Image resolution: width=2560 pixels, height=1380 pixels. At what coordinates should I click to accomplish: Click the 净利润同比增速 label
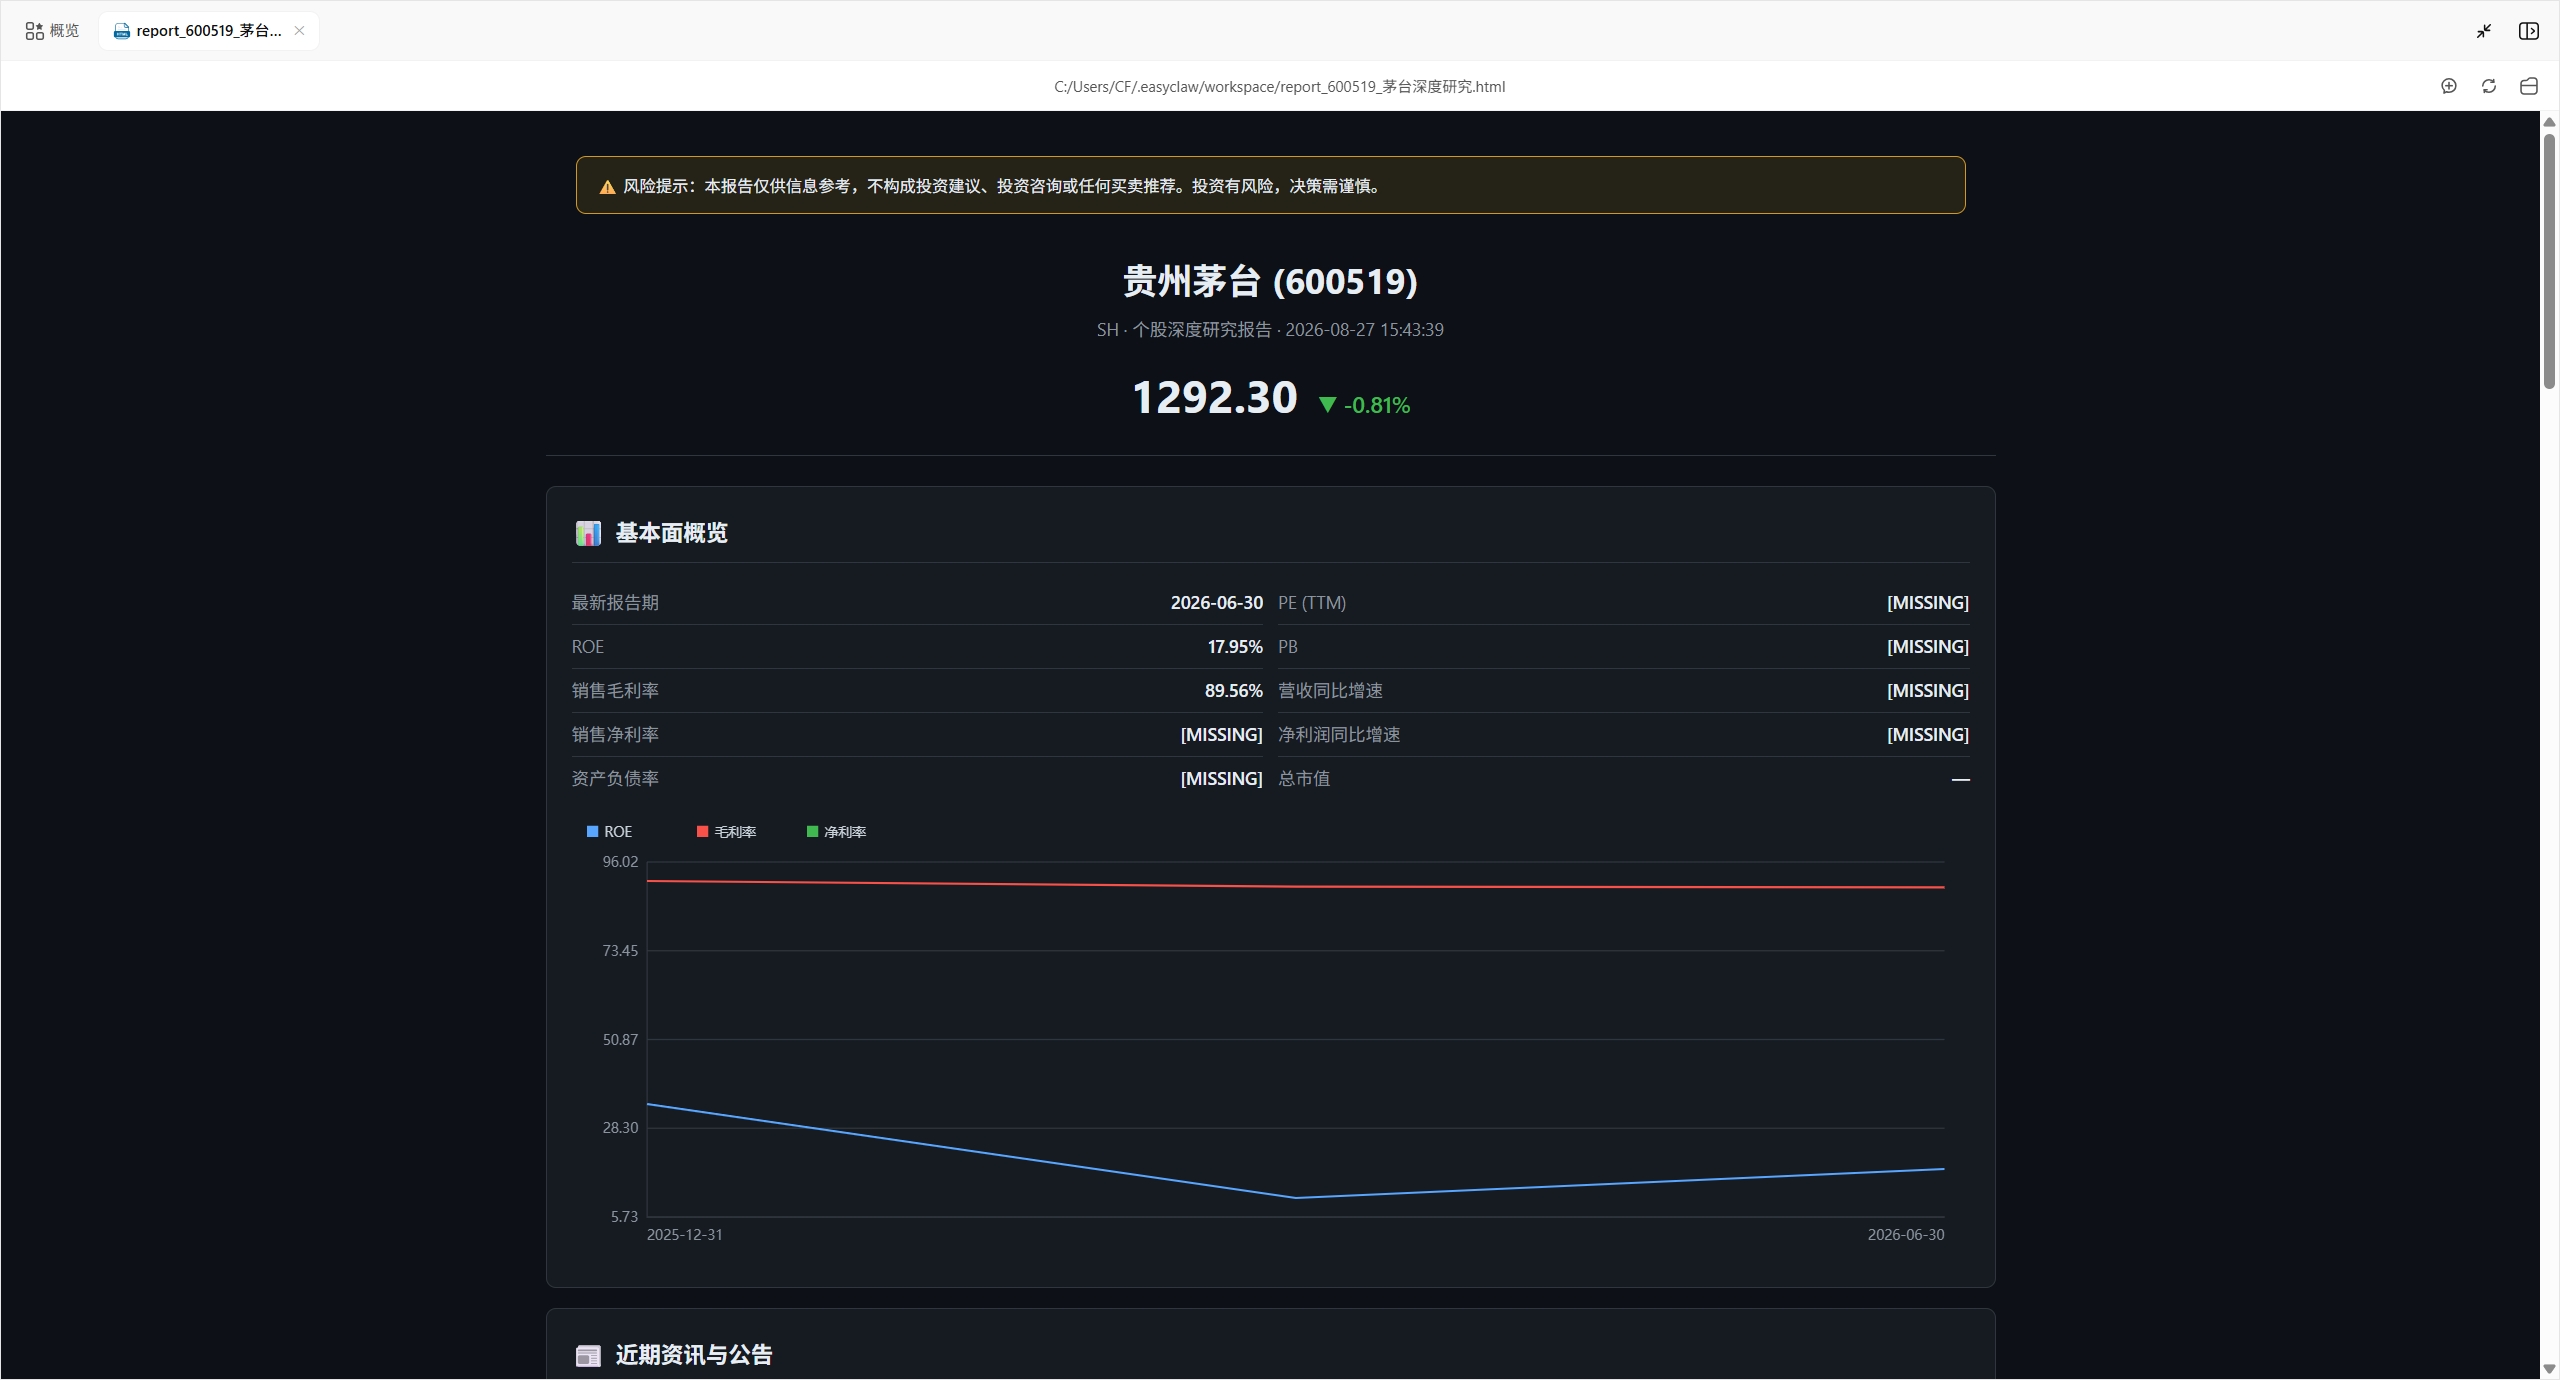coord(1339,735)
